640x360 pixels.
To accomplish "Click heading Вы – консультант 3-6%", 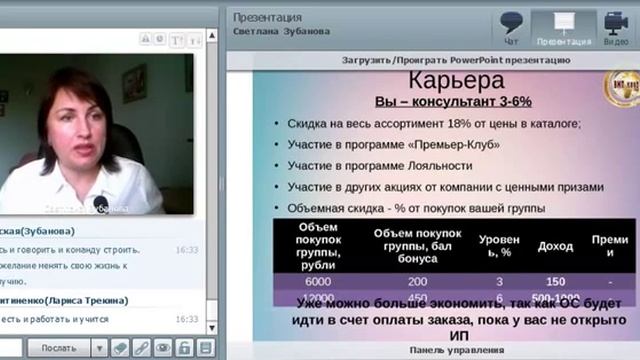I will (x=453, y=102).
